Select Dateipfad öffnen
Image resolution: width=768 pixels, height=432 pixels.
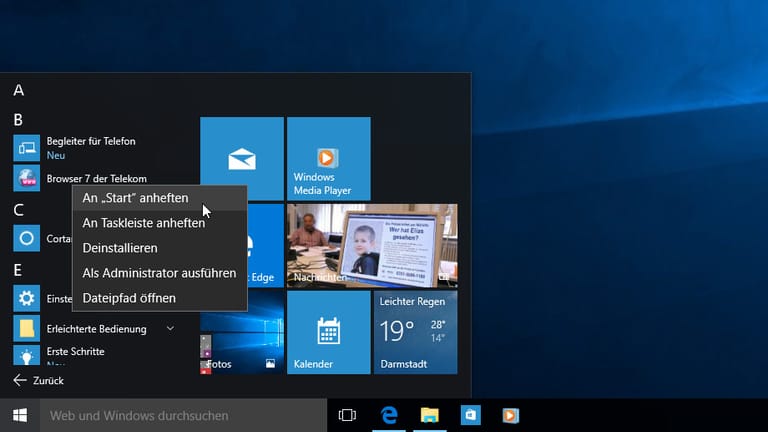[160, 298]
